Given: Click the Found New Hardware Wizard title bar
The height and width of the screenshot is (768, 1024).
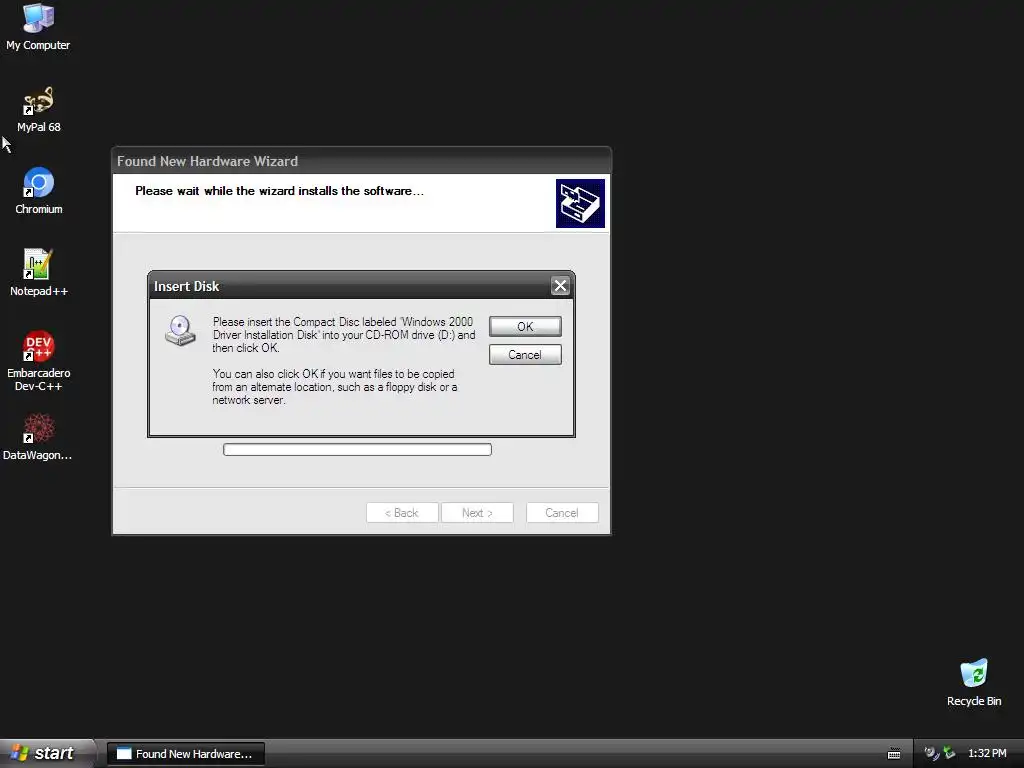Looking at the screenshot, I should tap(361, 161).
